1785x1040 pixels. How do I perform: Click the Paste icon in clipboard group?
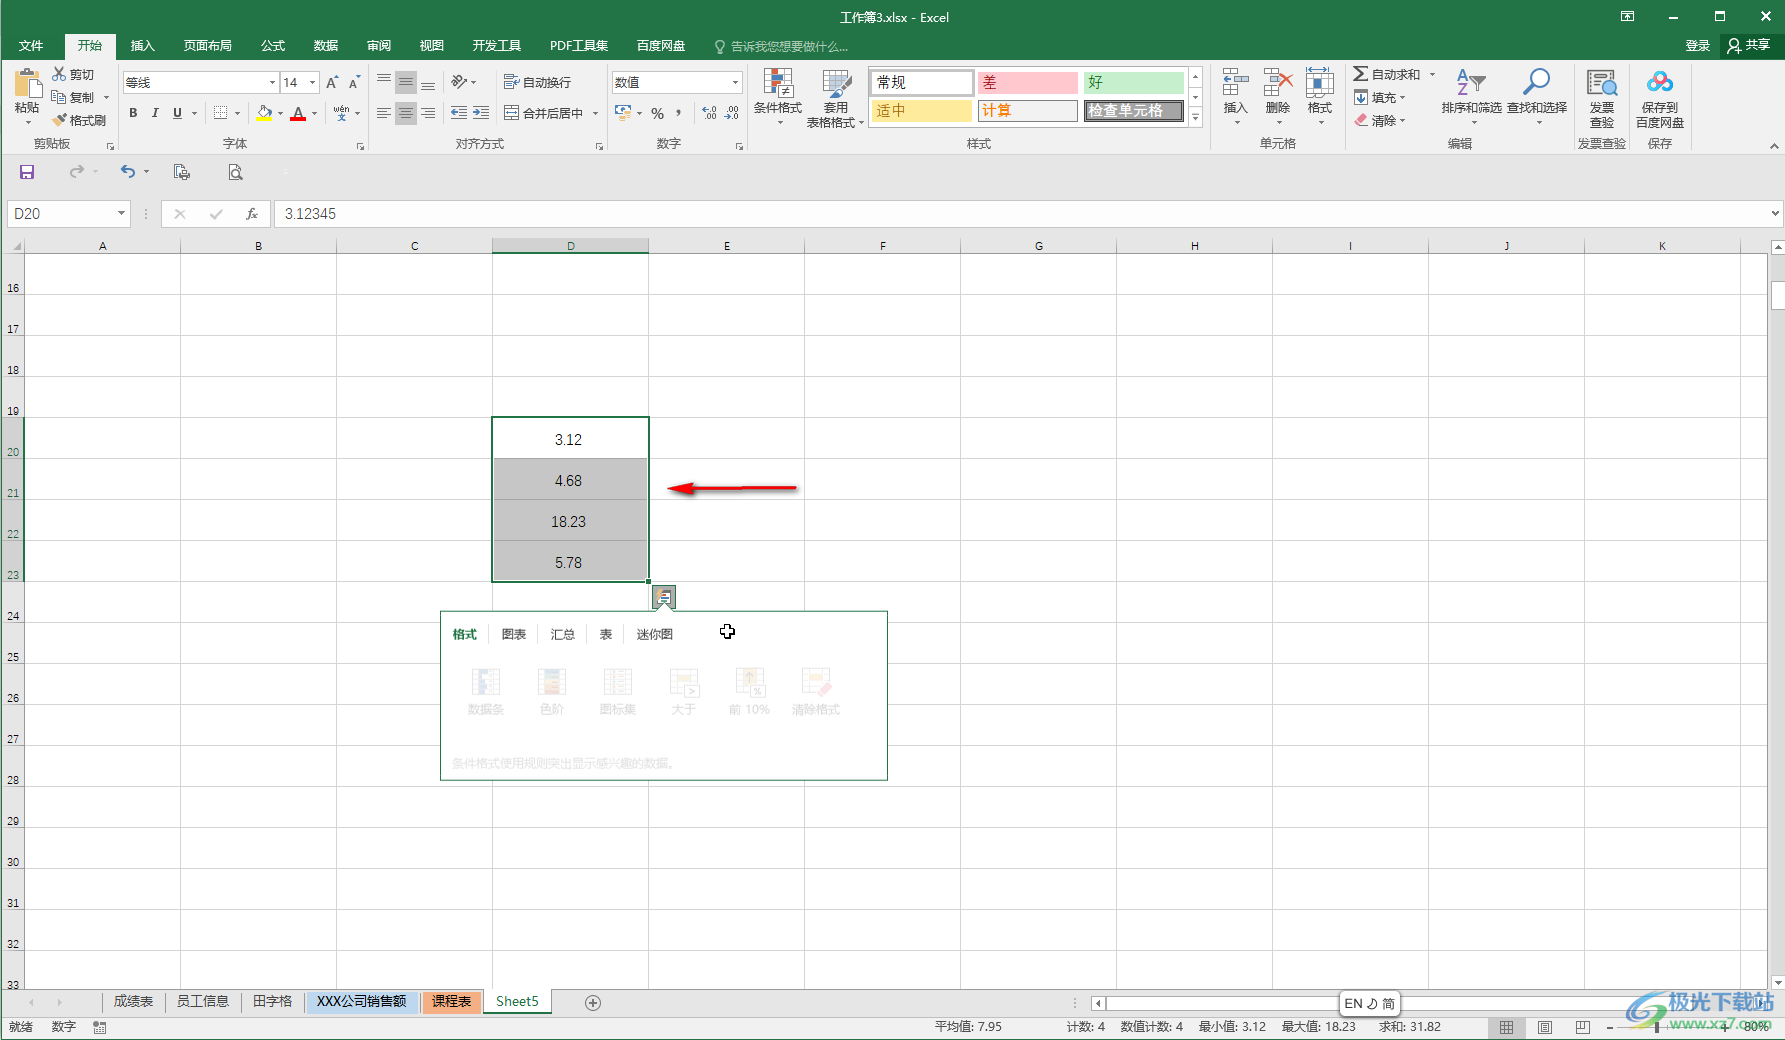pos(27,85)
